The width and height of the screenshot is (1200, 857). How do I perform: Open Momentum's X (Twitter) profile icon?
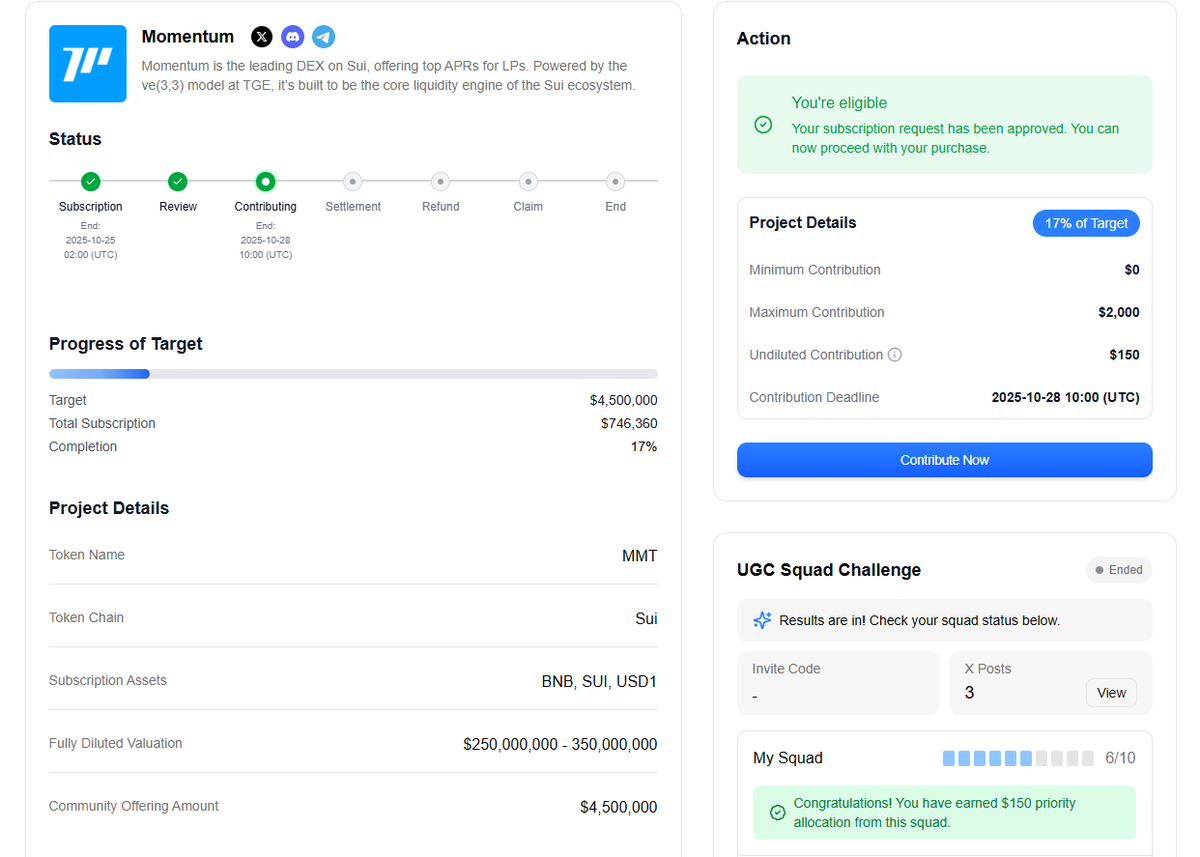pyautogui.click(x=262, y=37)
